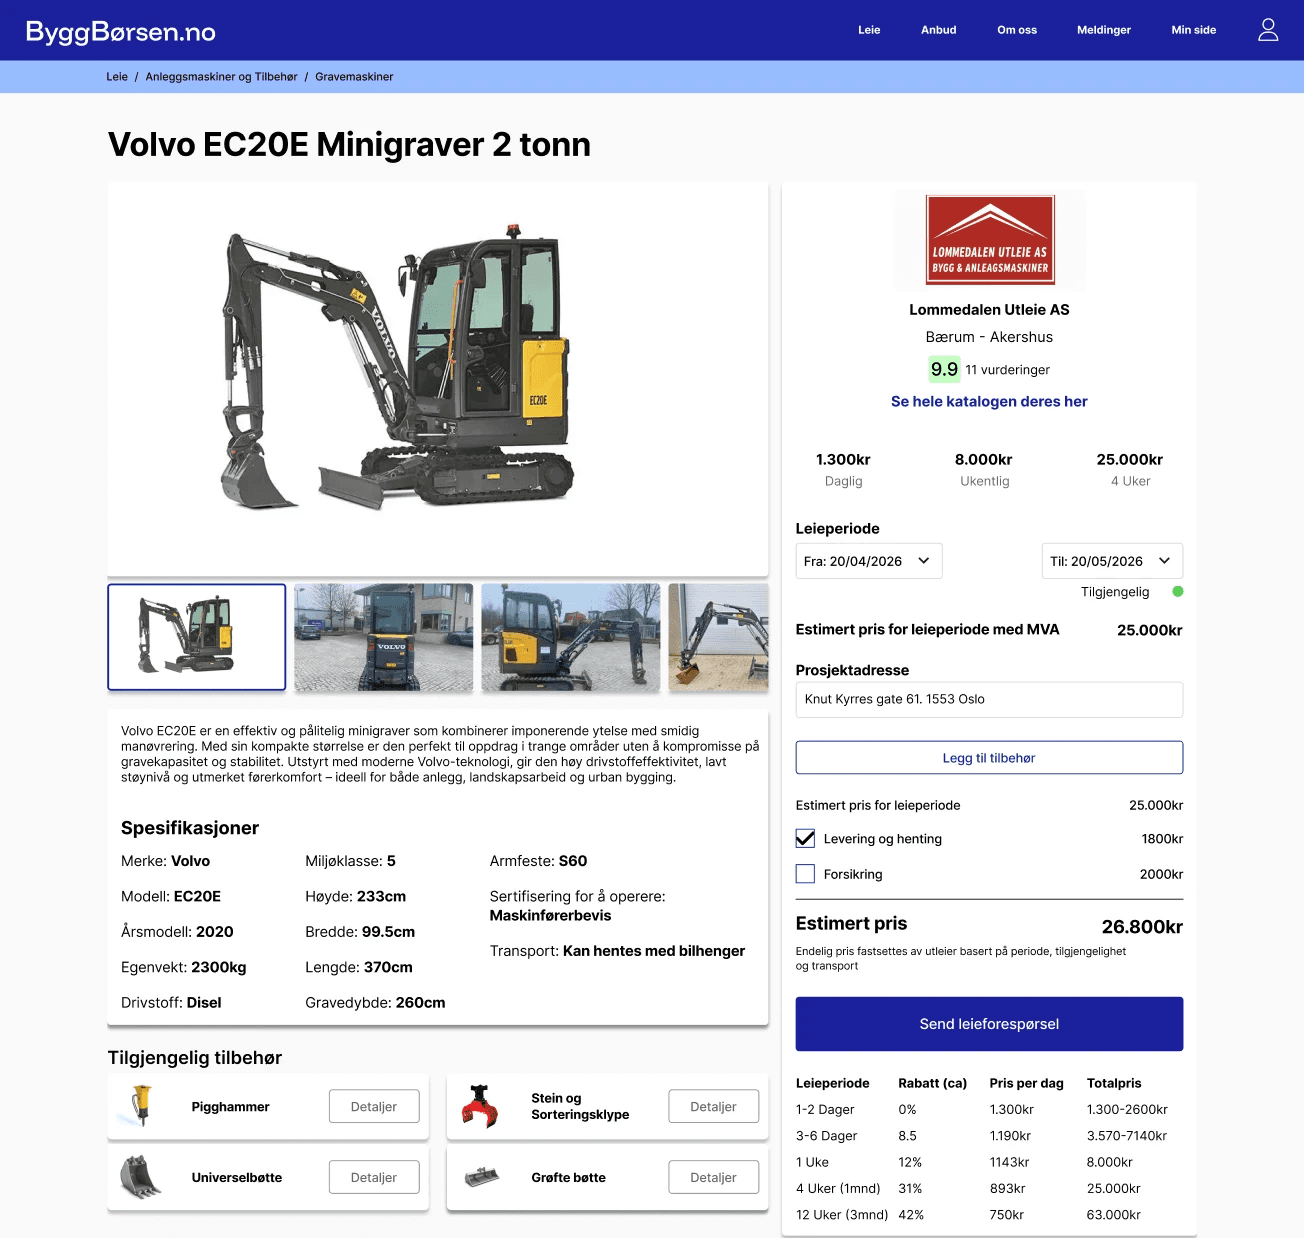
Task: Open Meldinger in the top navigation
Action: tap(1104, 30)
